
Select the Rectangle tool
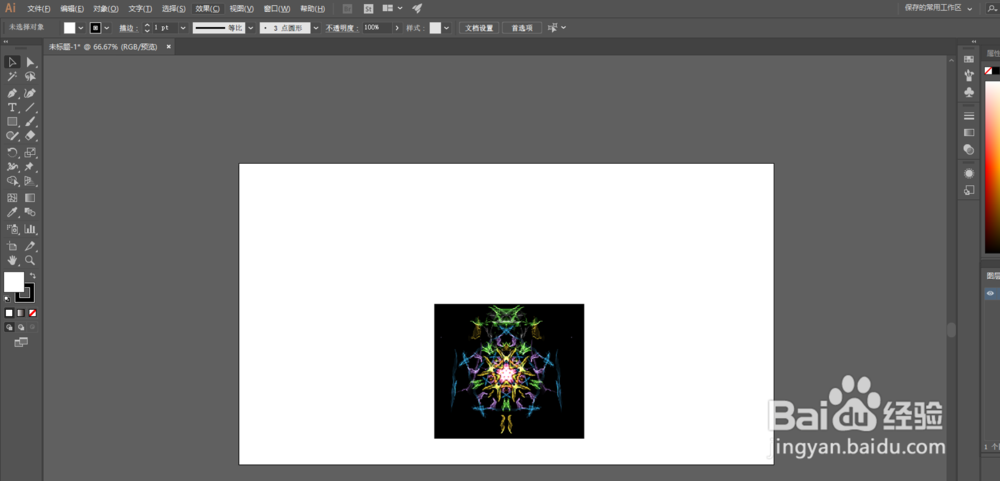pyautogui.click(x=12, y=121)
